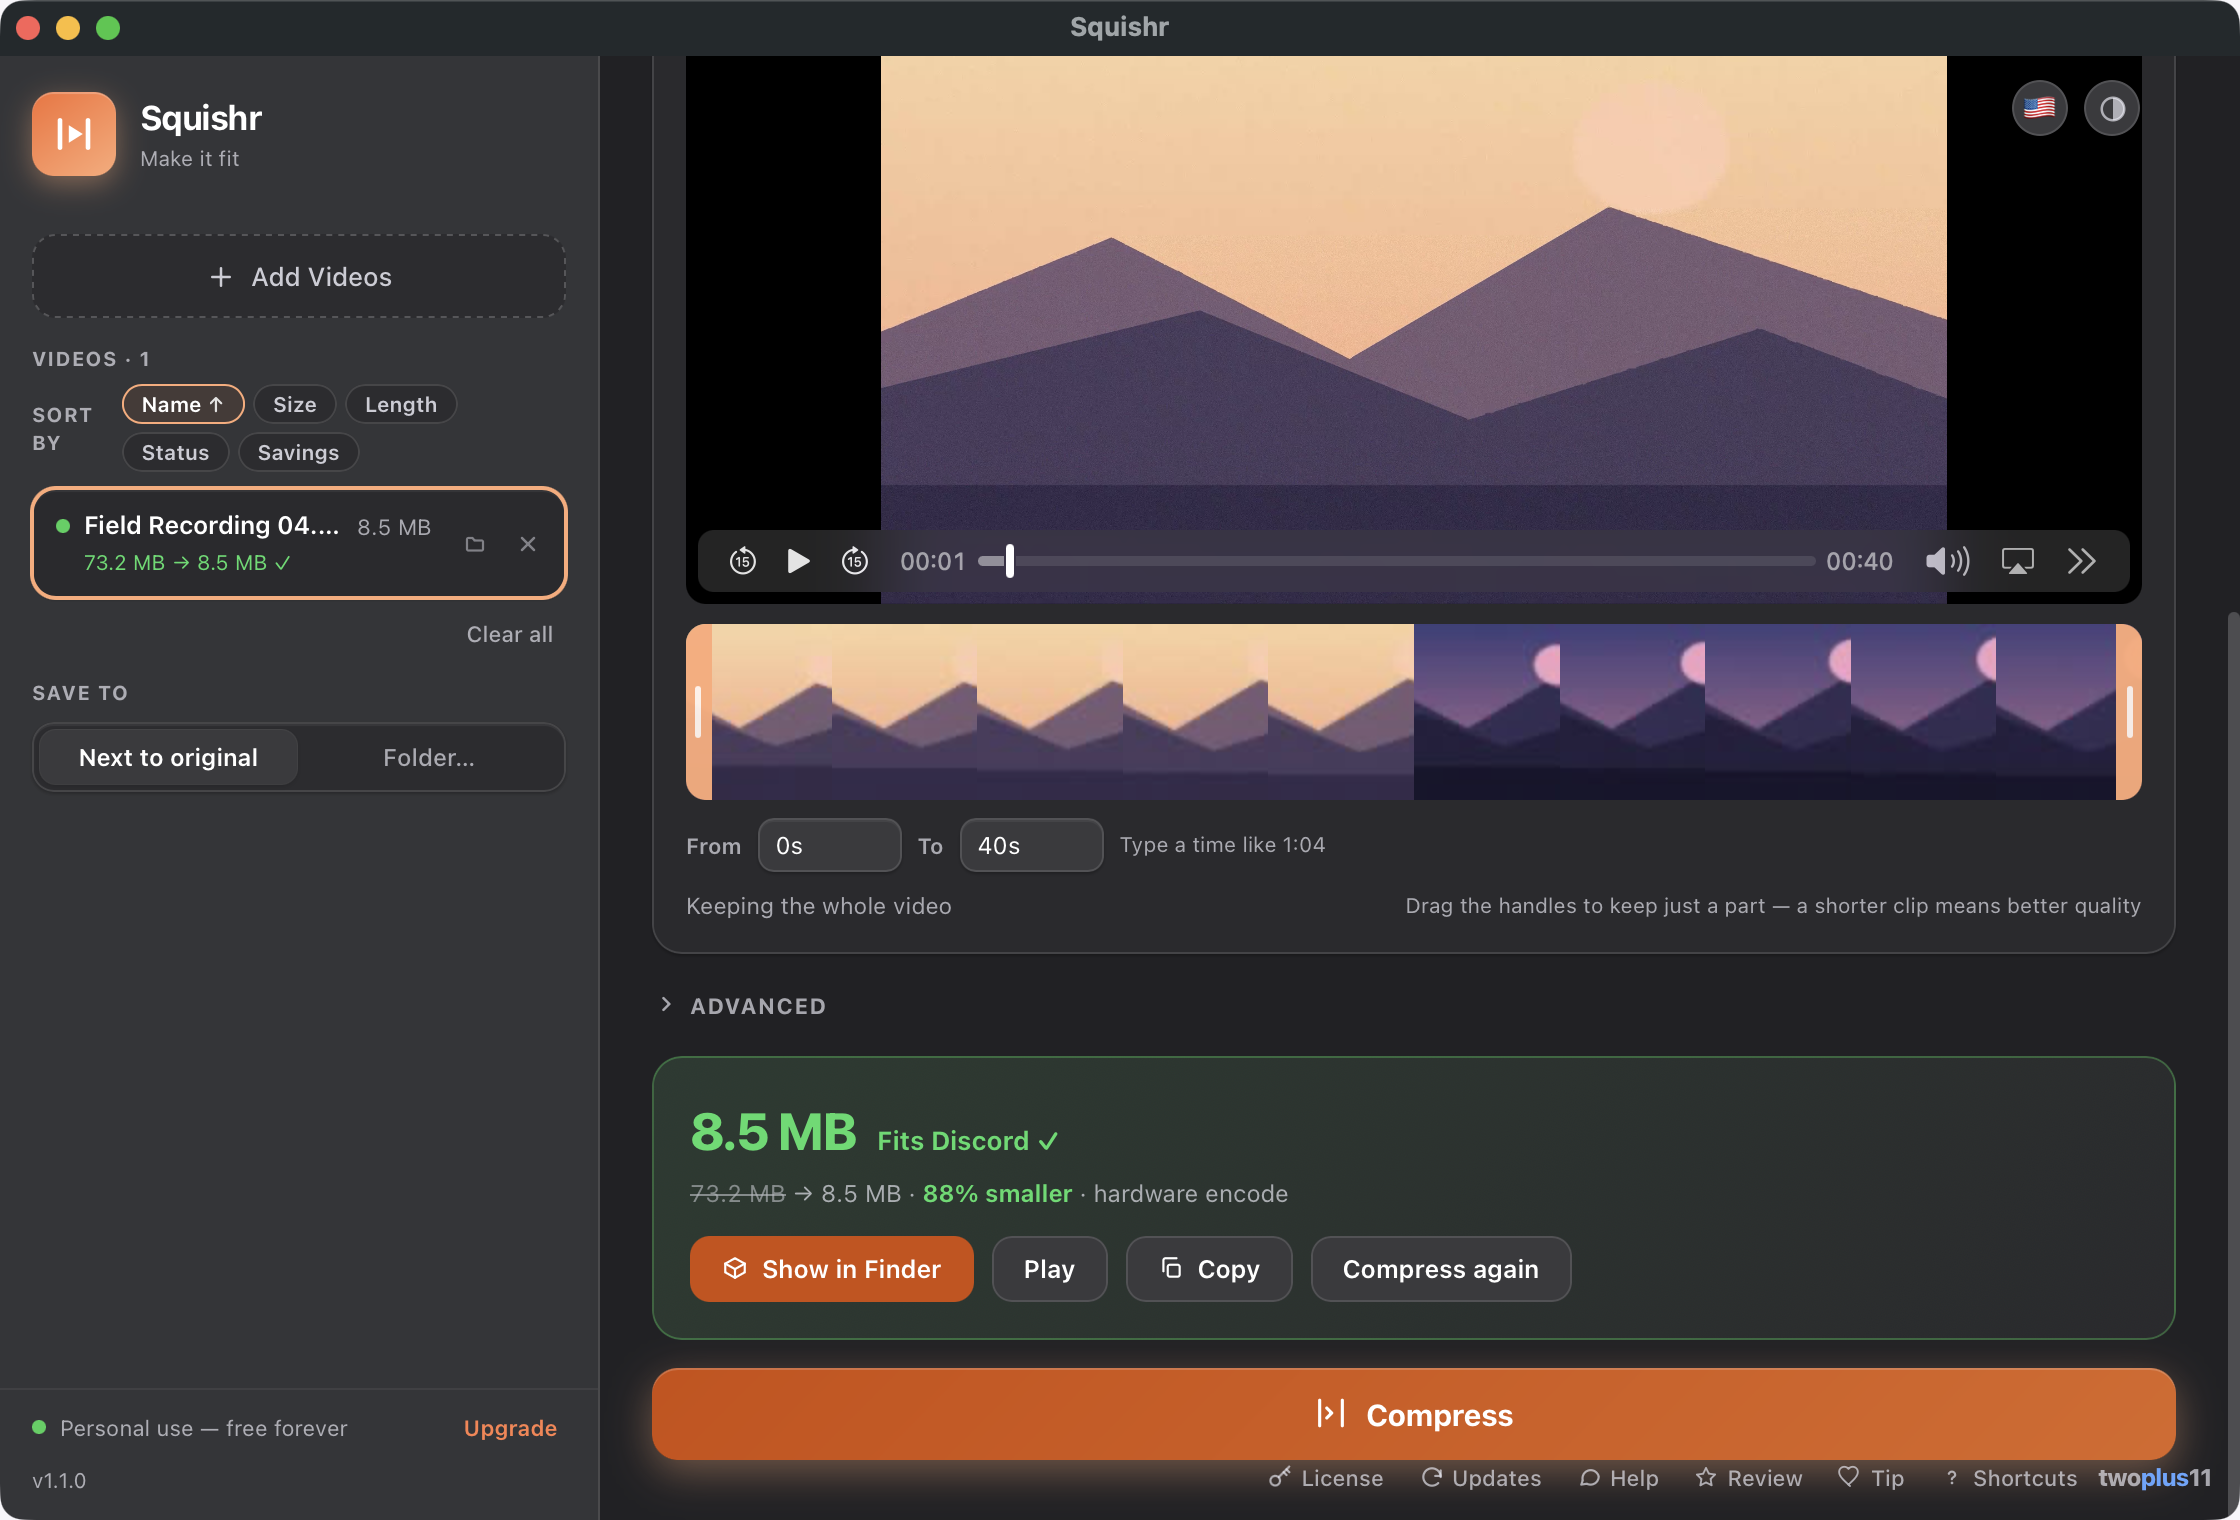This screenshot has height=1520, width=2240.
Task: Open Review link in footer
Action: coord(1749,1477)
